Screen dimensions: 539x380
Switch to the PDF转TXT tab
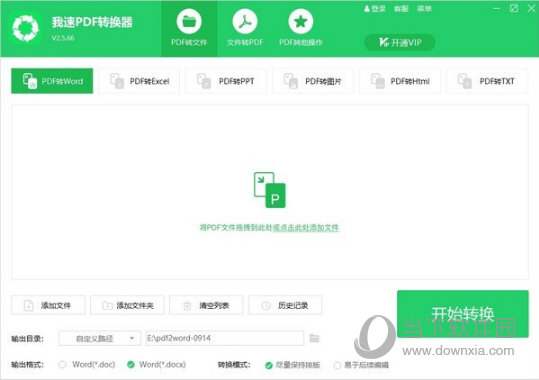pyautogui.click(x=487, y=81)
